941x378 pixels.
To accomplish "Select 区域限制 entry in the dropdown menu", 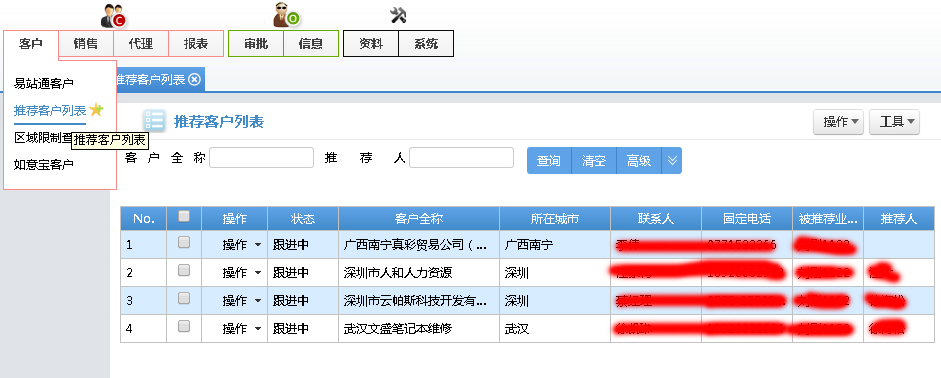I will [x=43, y=137].
